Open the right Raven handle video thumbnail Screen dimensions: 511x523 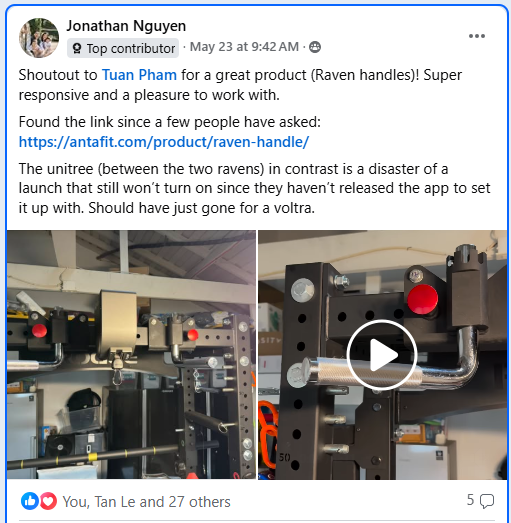(x=383, y=355)
